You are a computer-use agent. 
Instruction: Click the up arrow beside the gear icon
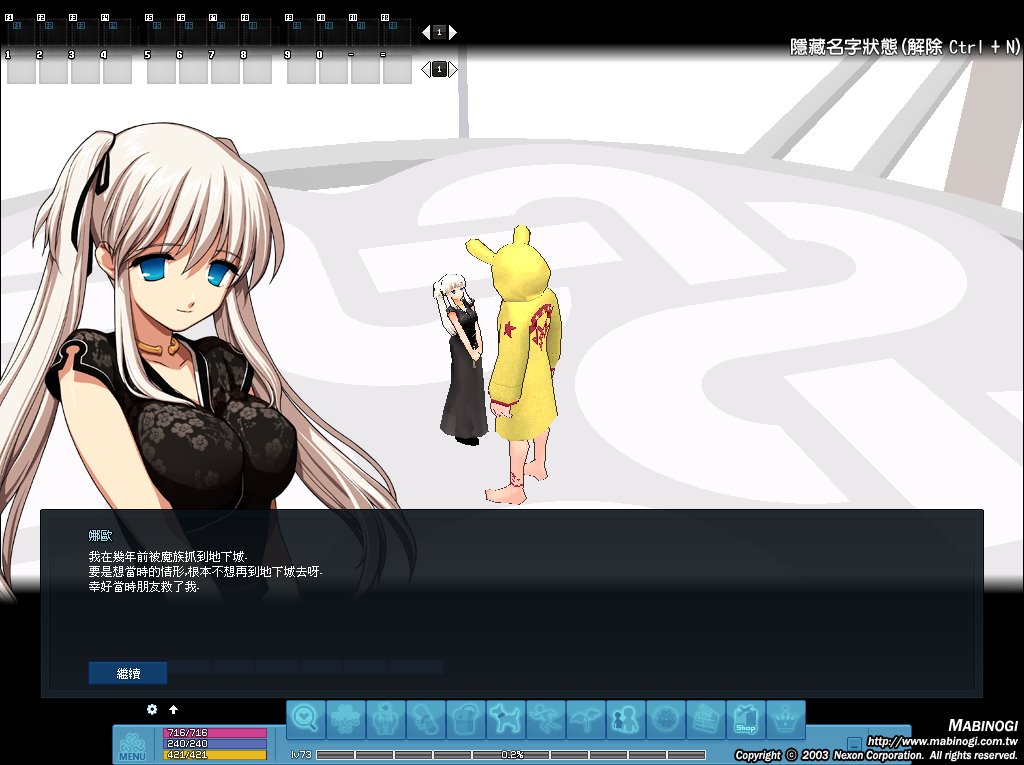(x=173, y=709)
